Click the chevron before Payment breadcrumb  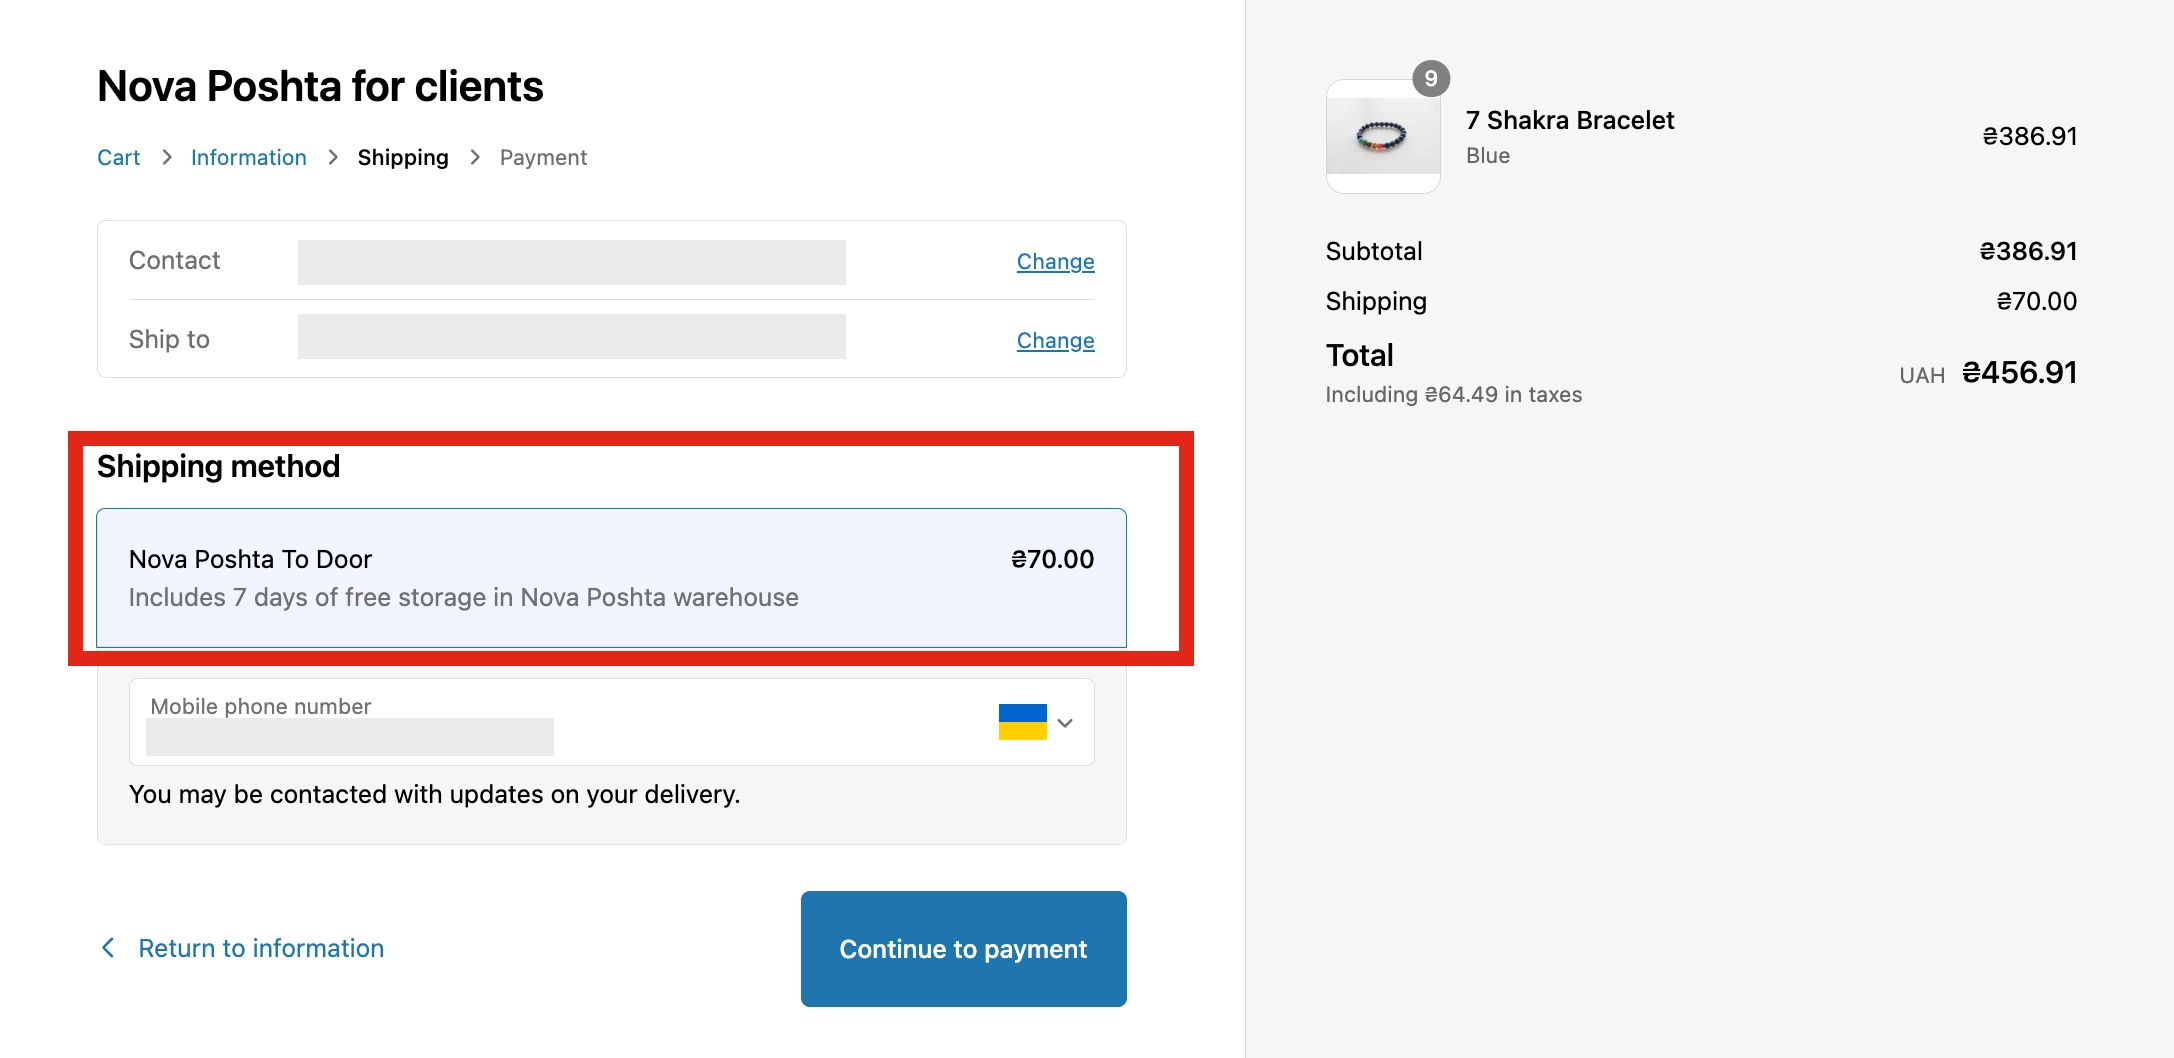coord(475,157)
